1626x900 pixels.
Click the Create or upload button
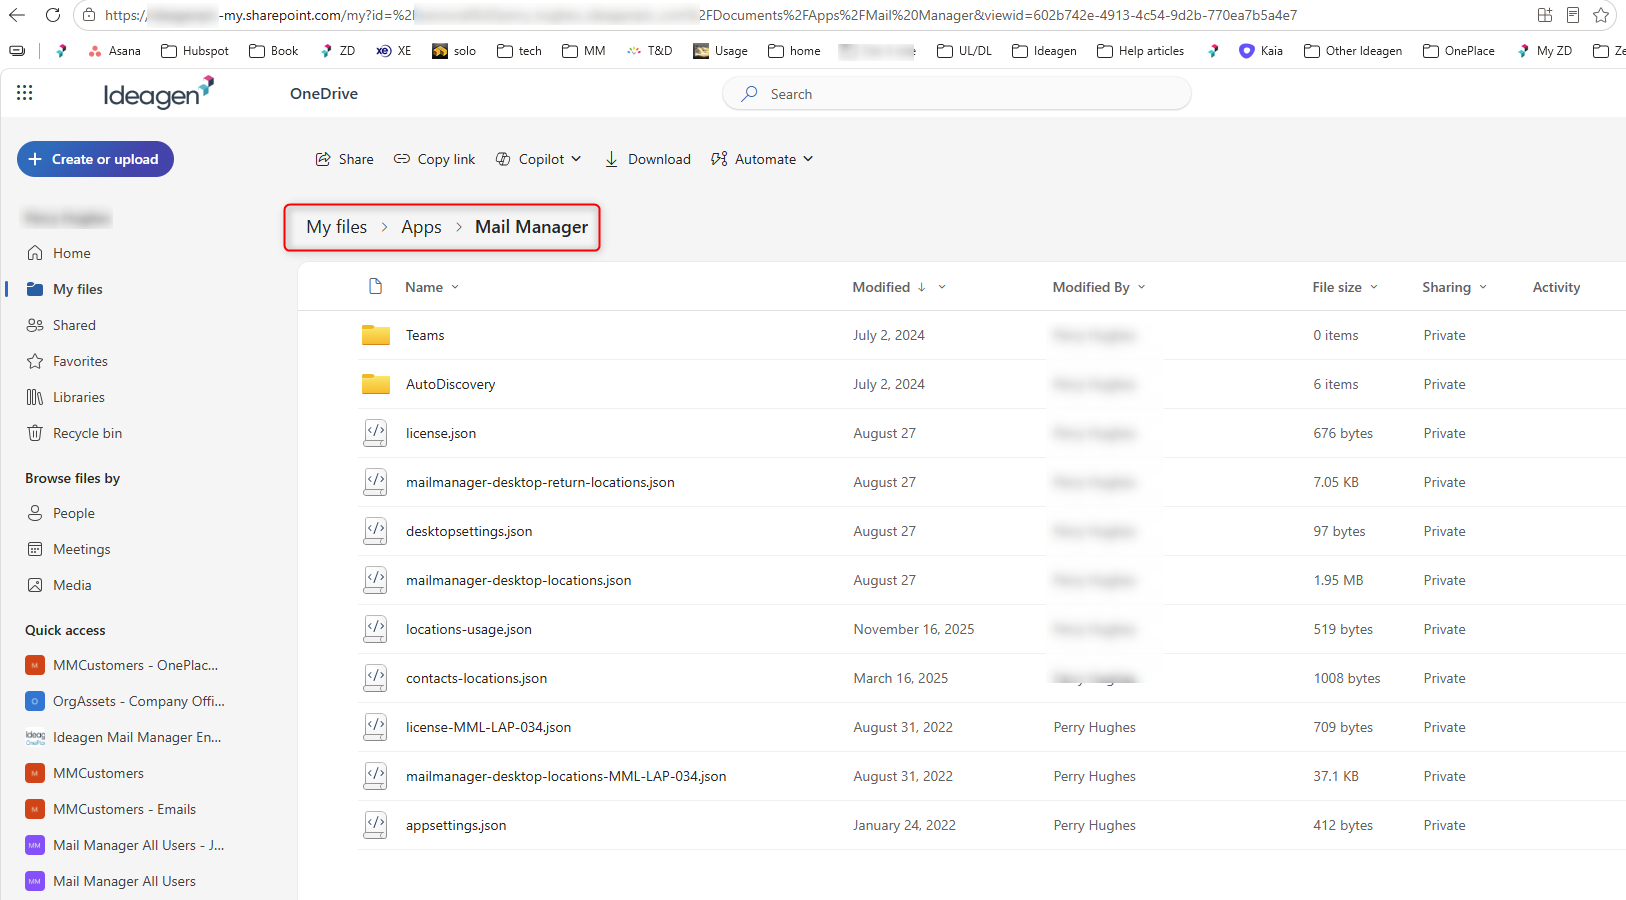pos(95,159)
